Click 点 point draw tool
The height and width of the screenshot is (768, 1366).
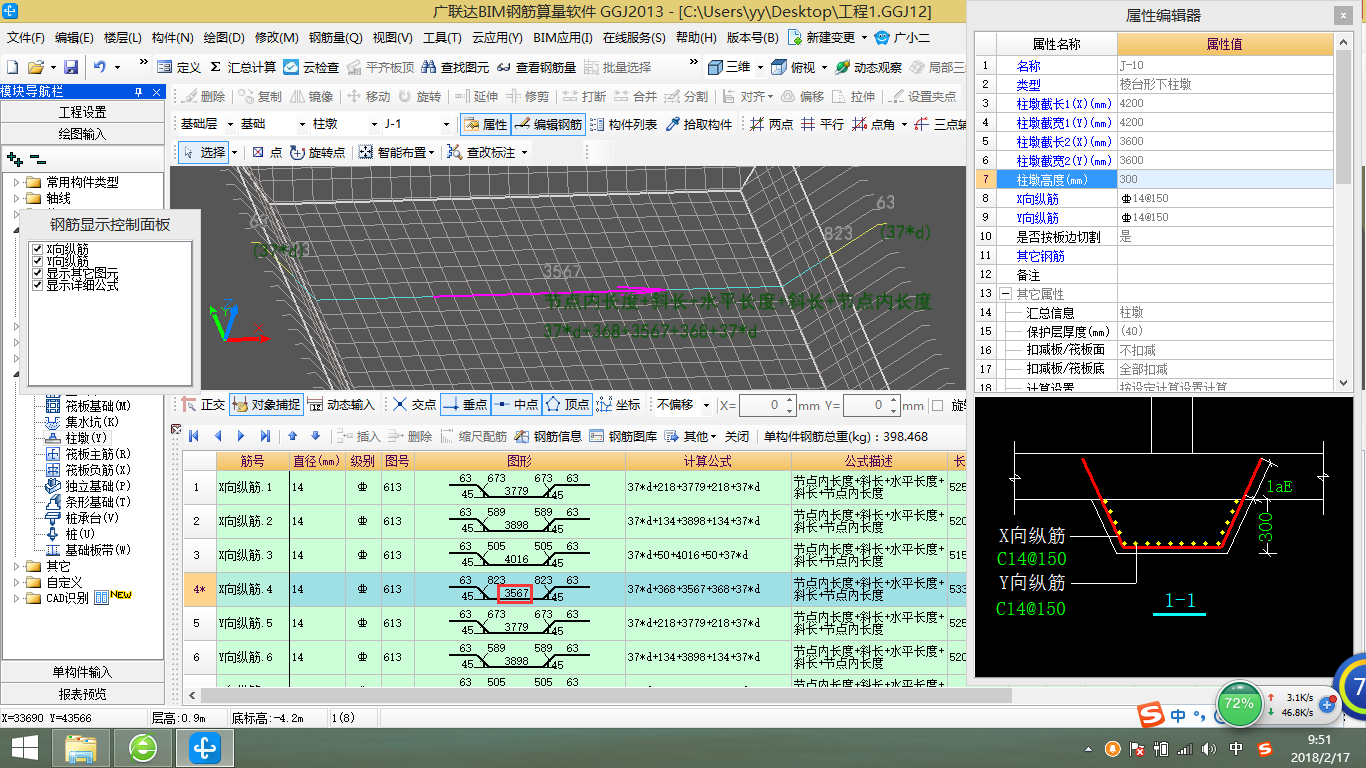tap(267, 153)
